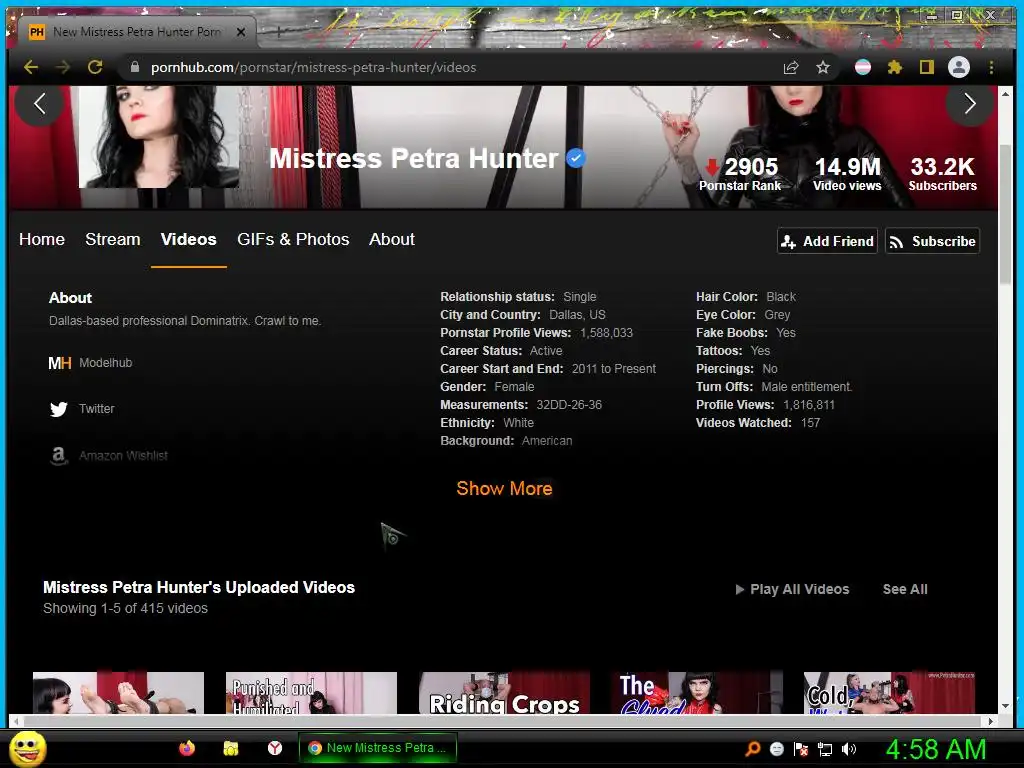The image size is (1024, 768).
Task: Bookmark this page with the star icon
Action: pos(823,67)
